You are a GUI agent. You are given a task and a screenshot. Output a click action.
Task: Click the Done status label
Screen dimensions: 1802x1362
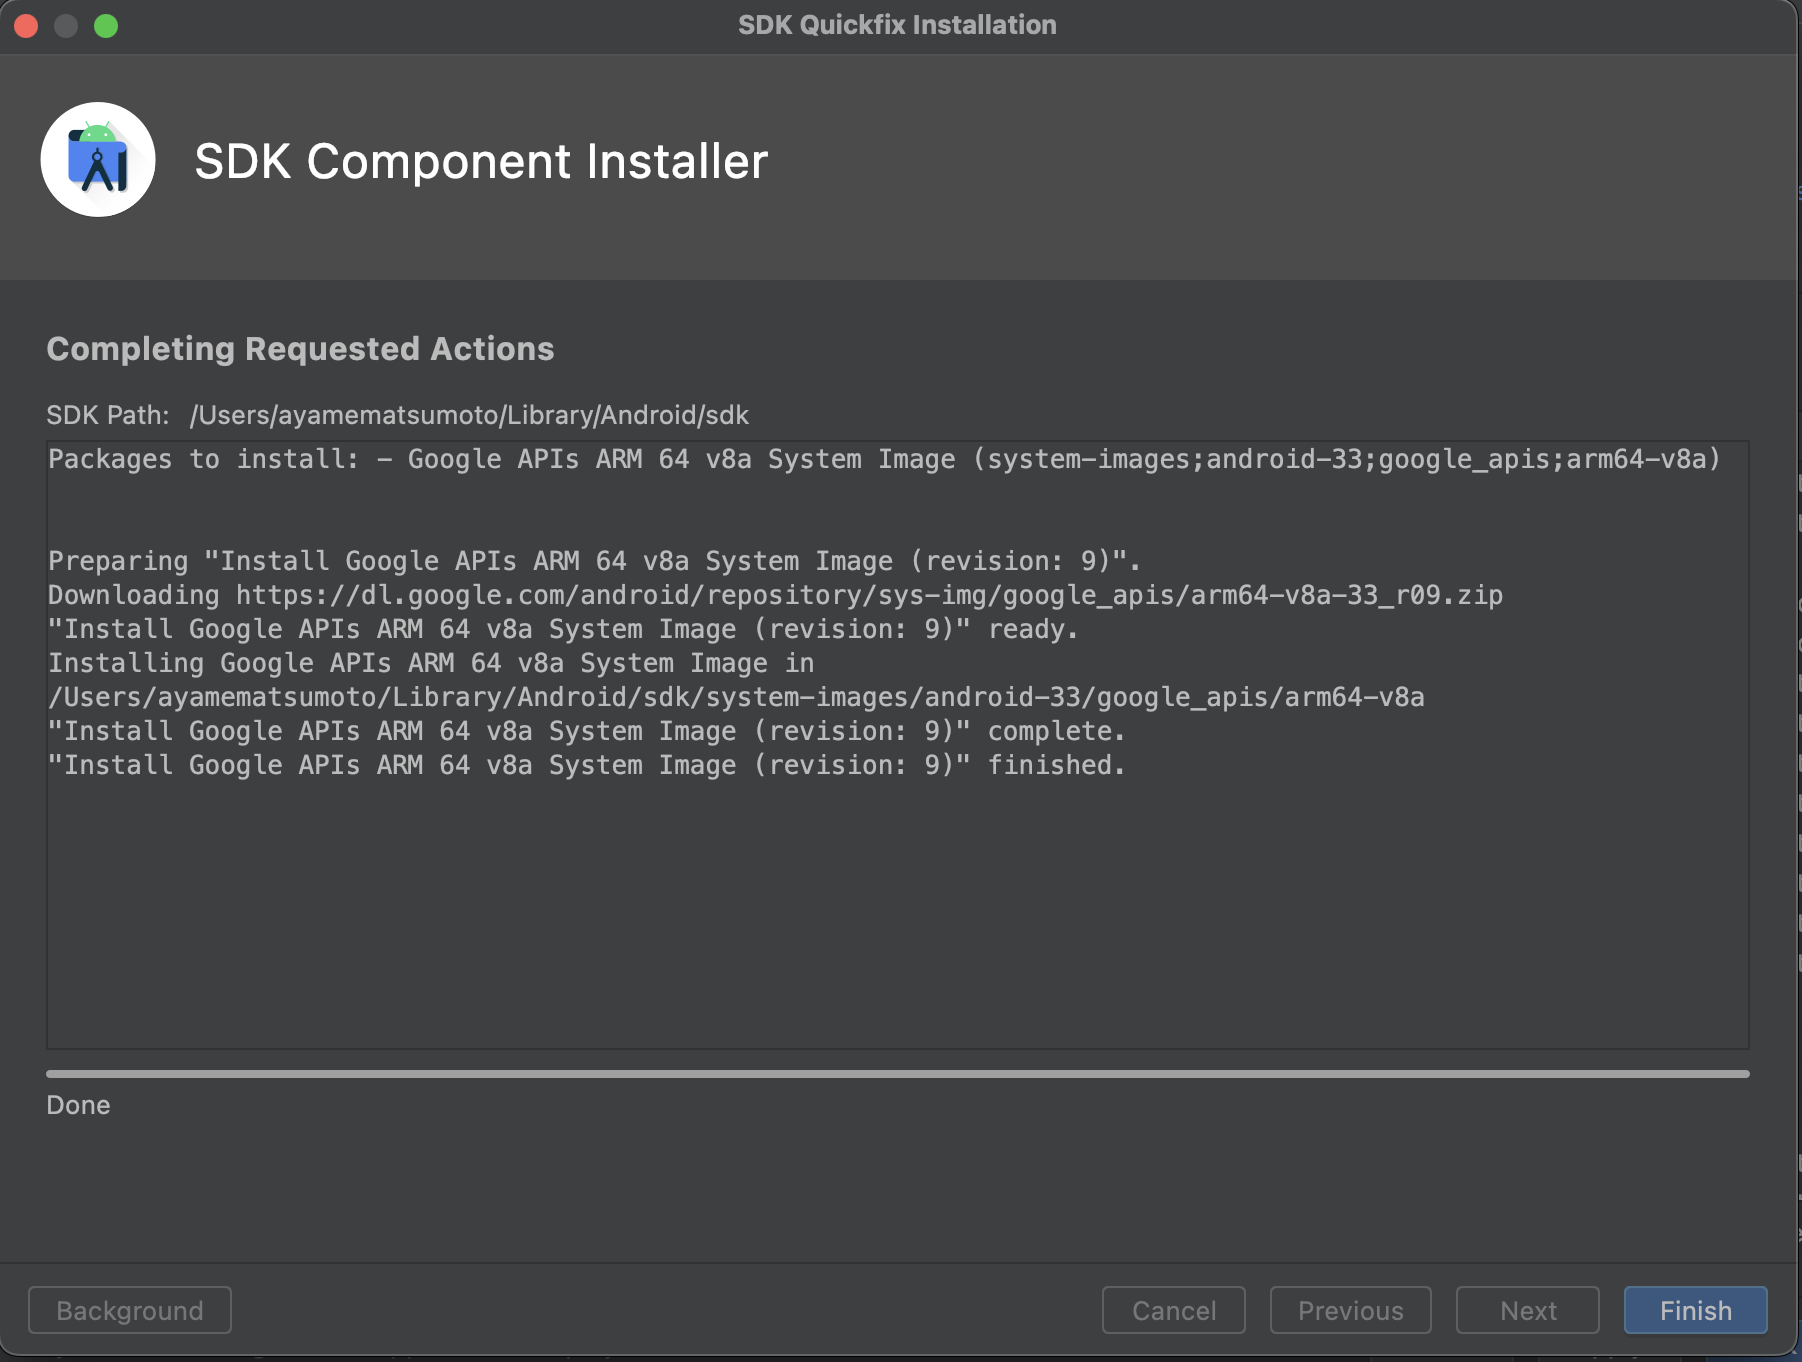click(x=78, y=1105)
